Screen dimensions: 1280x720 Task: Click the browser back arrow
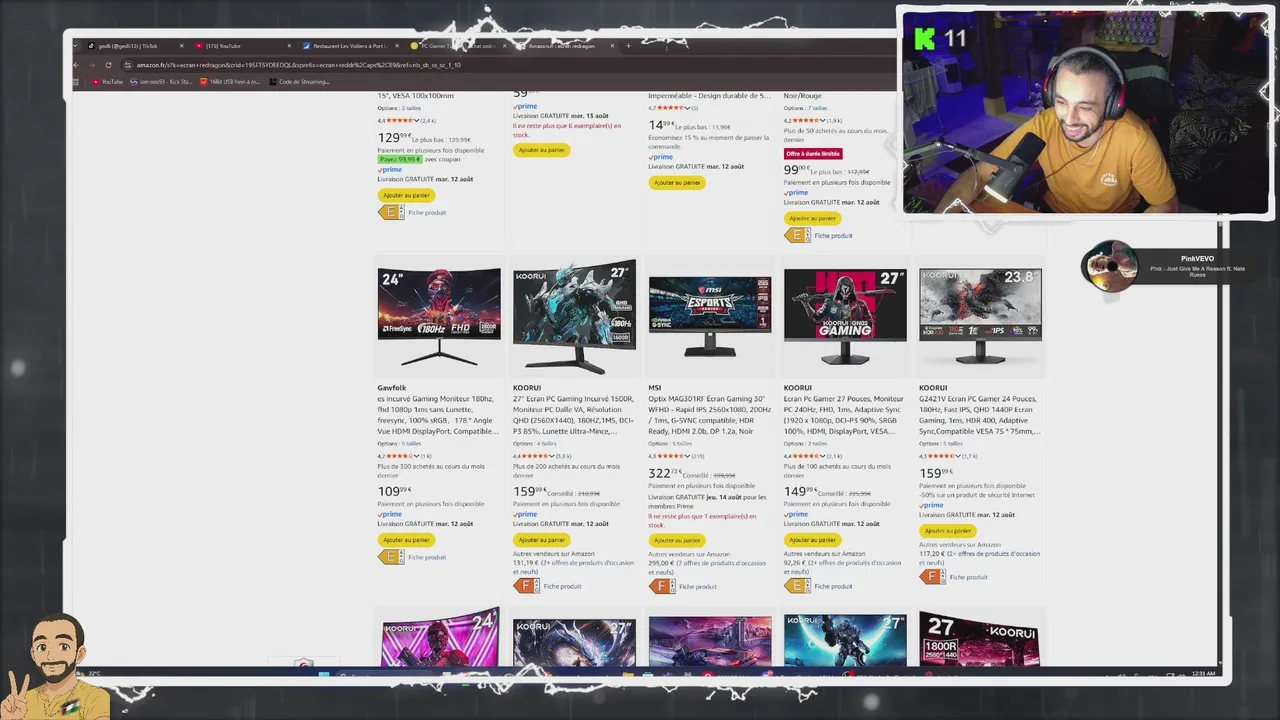point(78,65)
